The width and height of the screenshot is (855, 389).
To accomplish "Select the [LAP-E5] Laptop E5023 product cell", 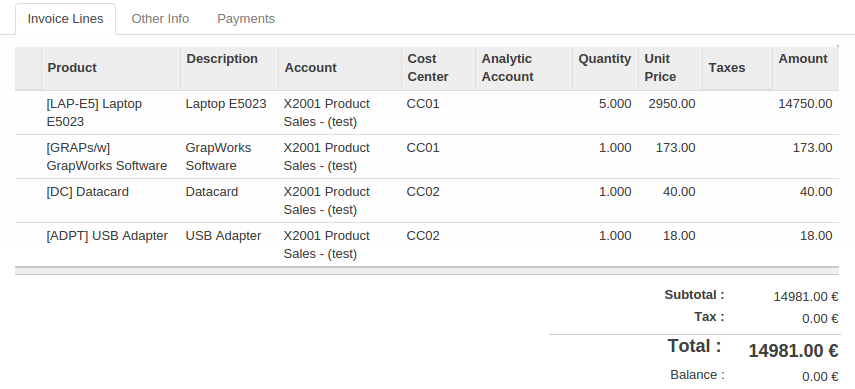I will pyautogui.click(x=111, y=112).
